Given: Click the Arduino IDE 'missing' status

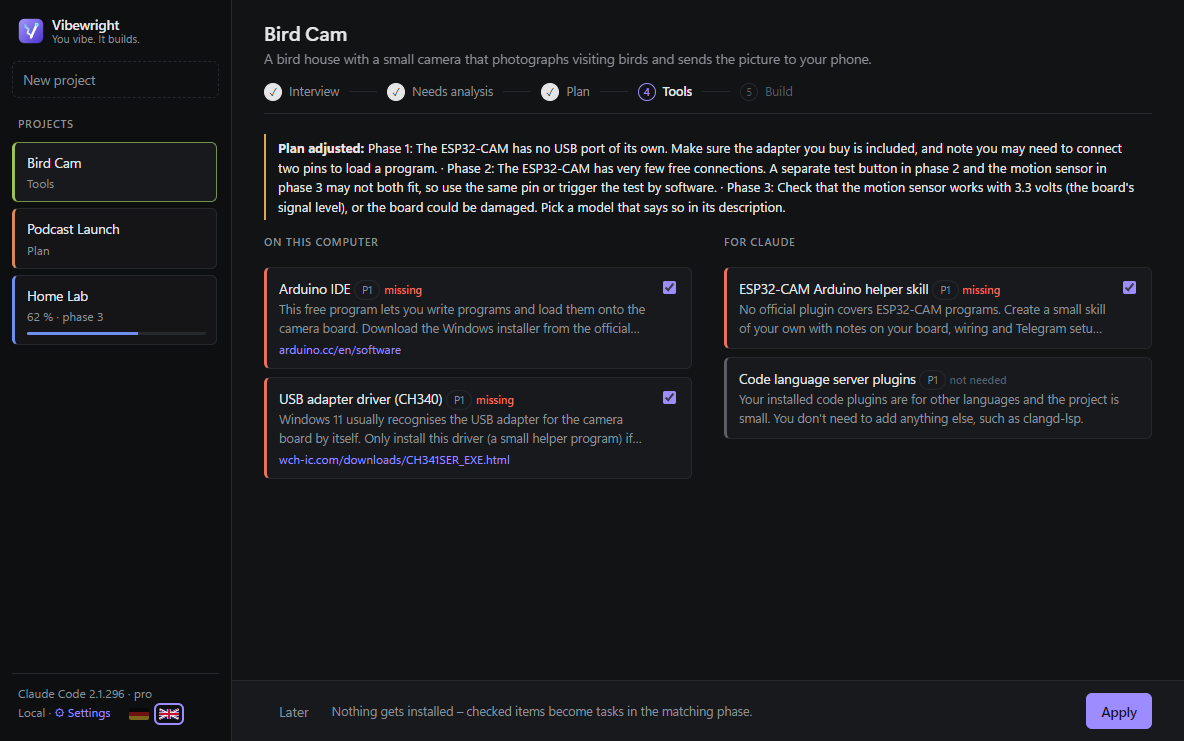Looking at the screenshot, I should pyautogui.click(x=403, y=290).
